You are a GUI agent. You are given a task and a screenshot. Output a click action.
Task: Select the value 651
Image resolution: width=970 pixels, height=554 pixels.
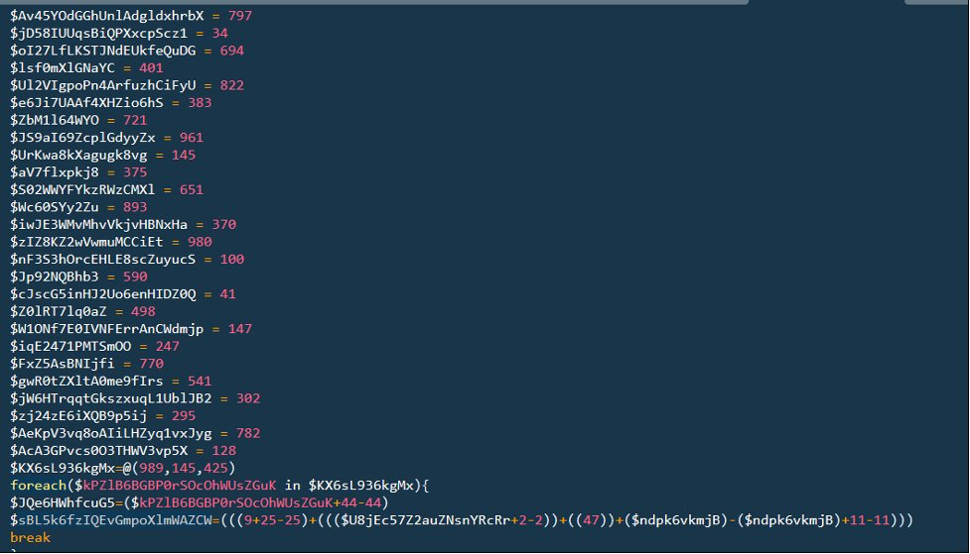coord(192,189)
